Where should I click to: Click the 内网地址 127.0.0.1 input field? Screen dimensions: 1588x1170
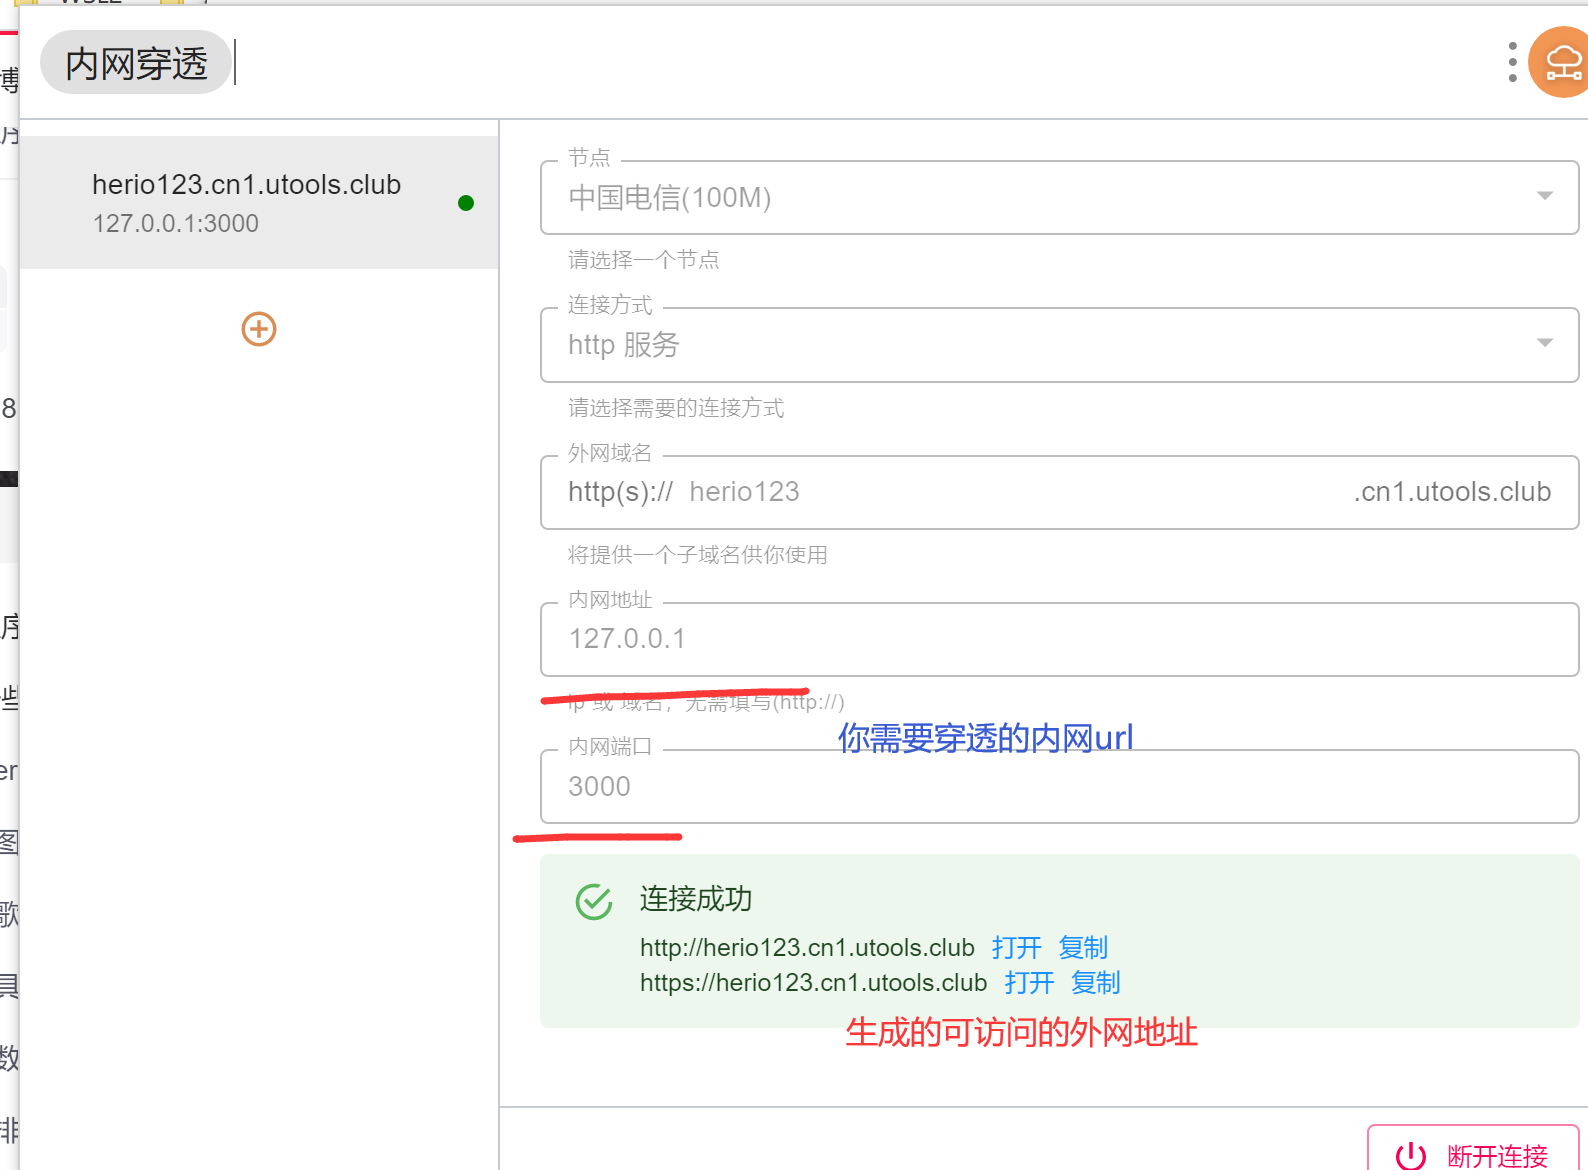(x=1059, y=639)
